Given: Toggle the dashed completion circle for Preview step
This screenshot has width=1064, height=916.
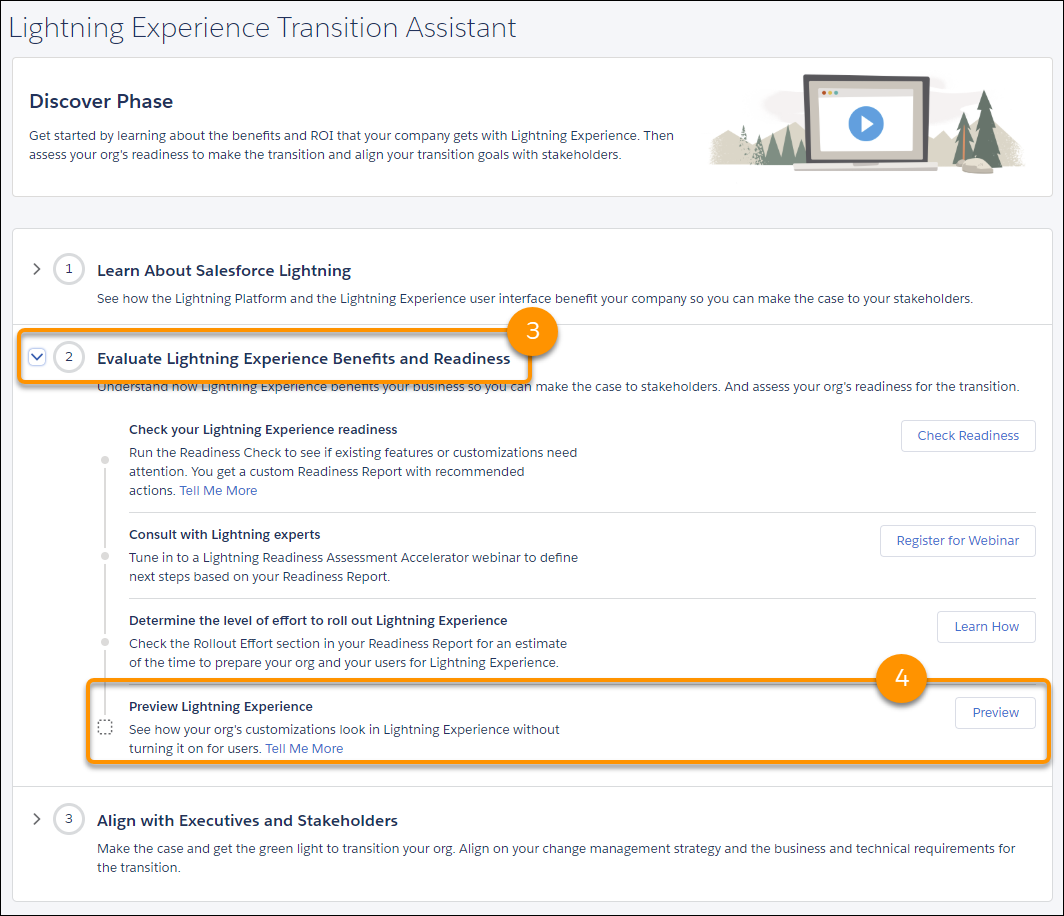Looking at the screenshot, I should (x=105, y=727).
